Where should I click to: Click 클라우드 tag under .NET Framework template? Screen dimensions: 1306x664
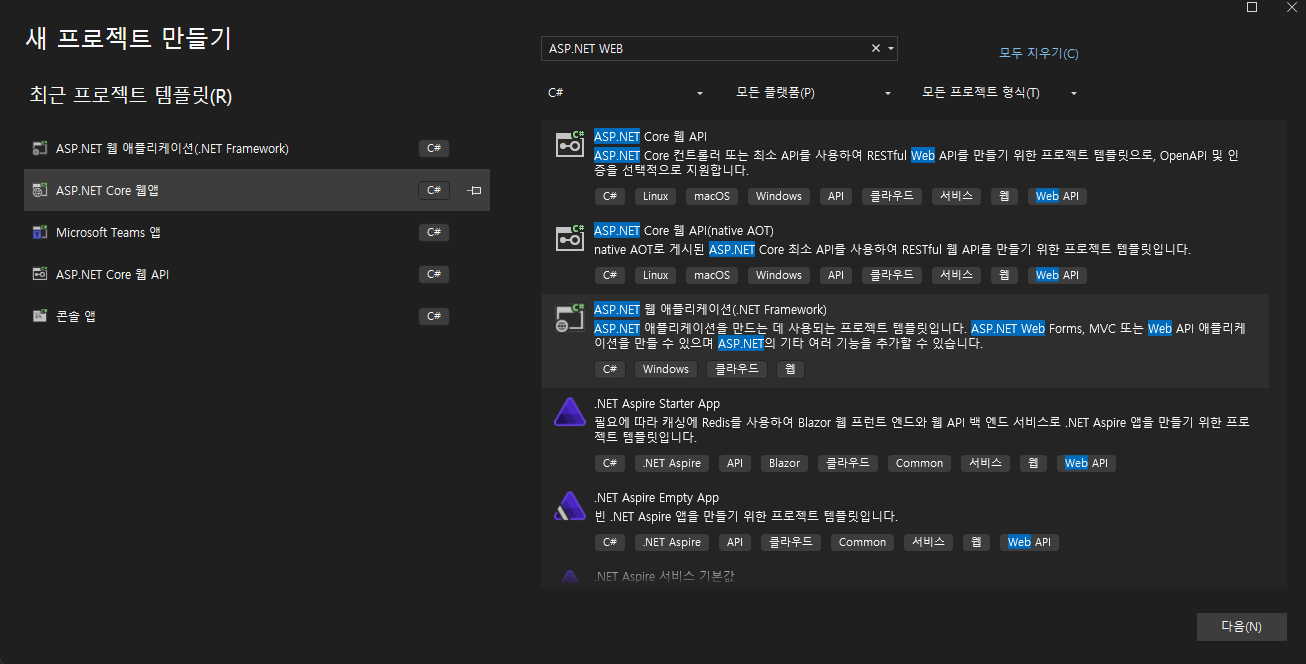click(737, 369)
